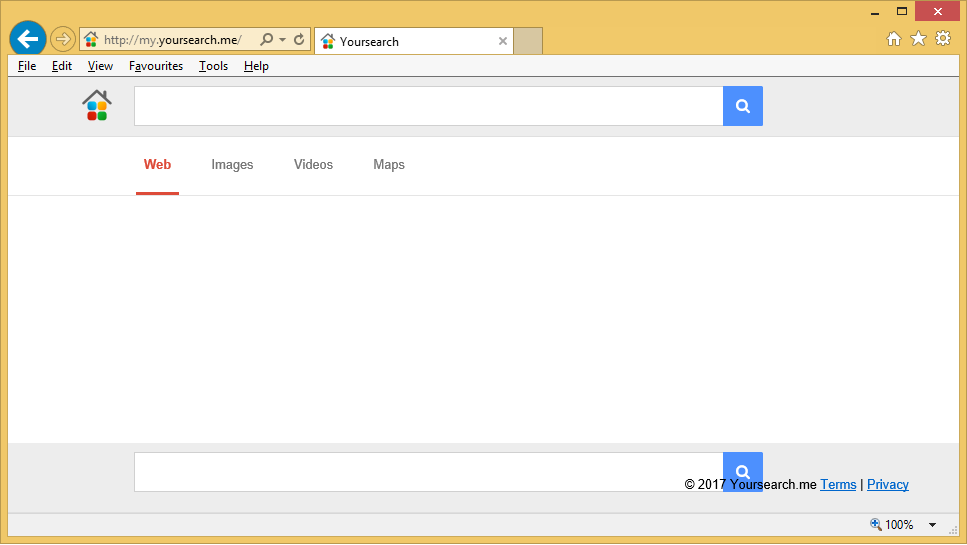
Task: Open the Tools menu
Action: coord(213,66)
